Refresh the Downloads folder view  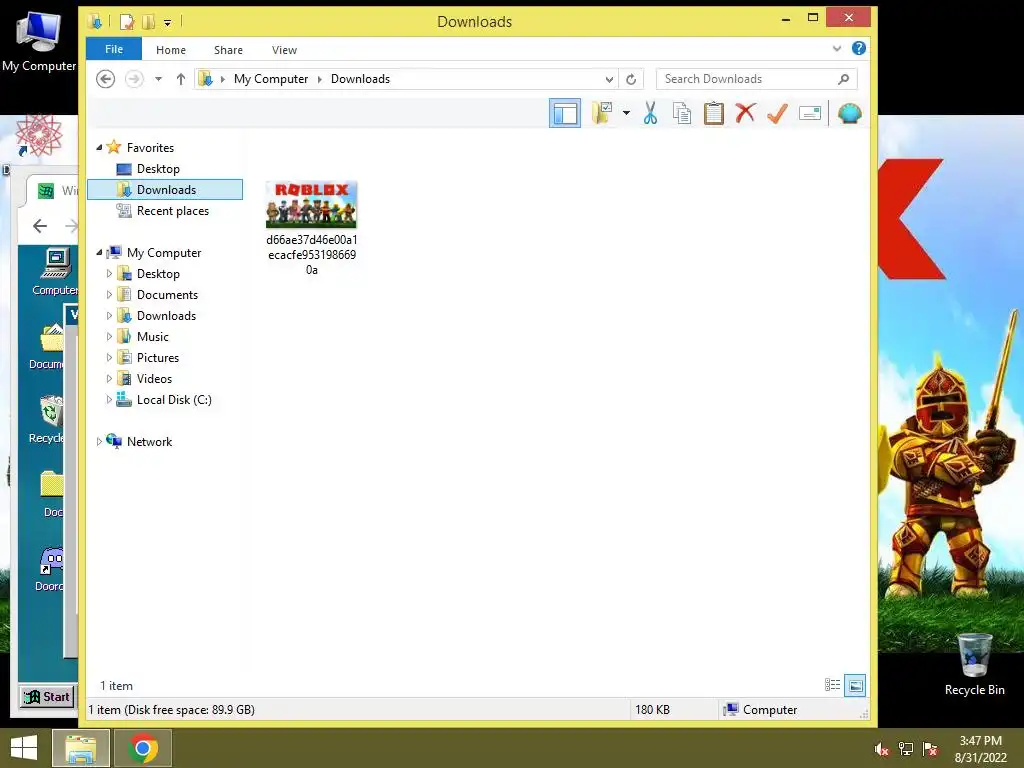click(x=631, y=79)
